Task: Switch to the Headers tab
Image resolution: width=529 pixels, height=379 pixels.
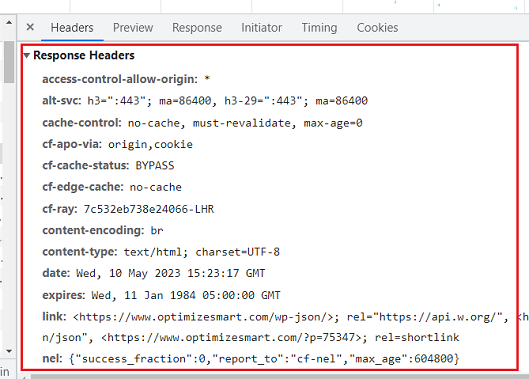Action: (x=72, y=28)
